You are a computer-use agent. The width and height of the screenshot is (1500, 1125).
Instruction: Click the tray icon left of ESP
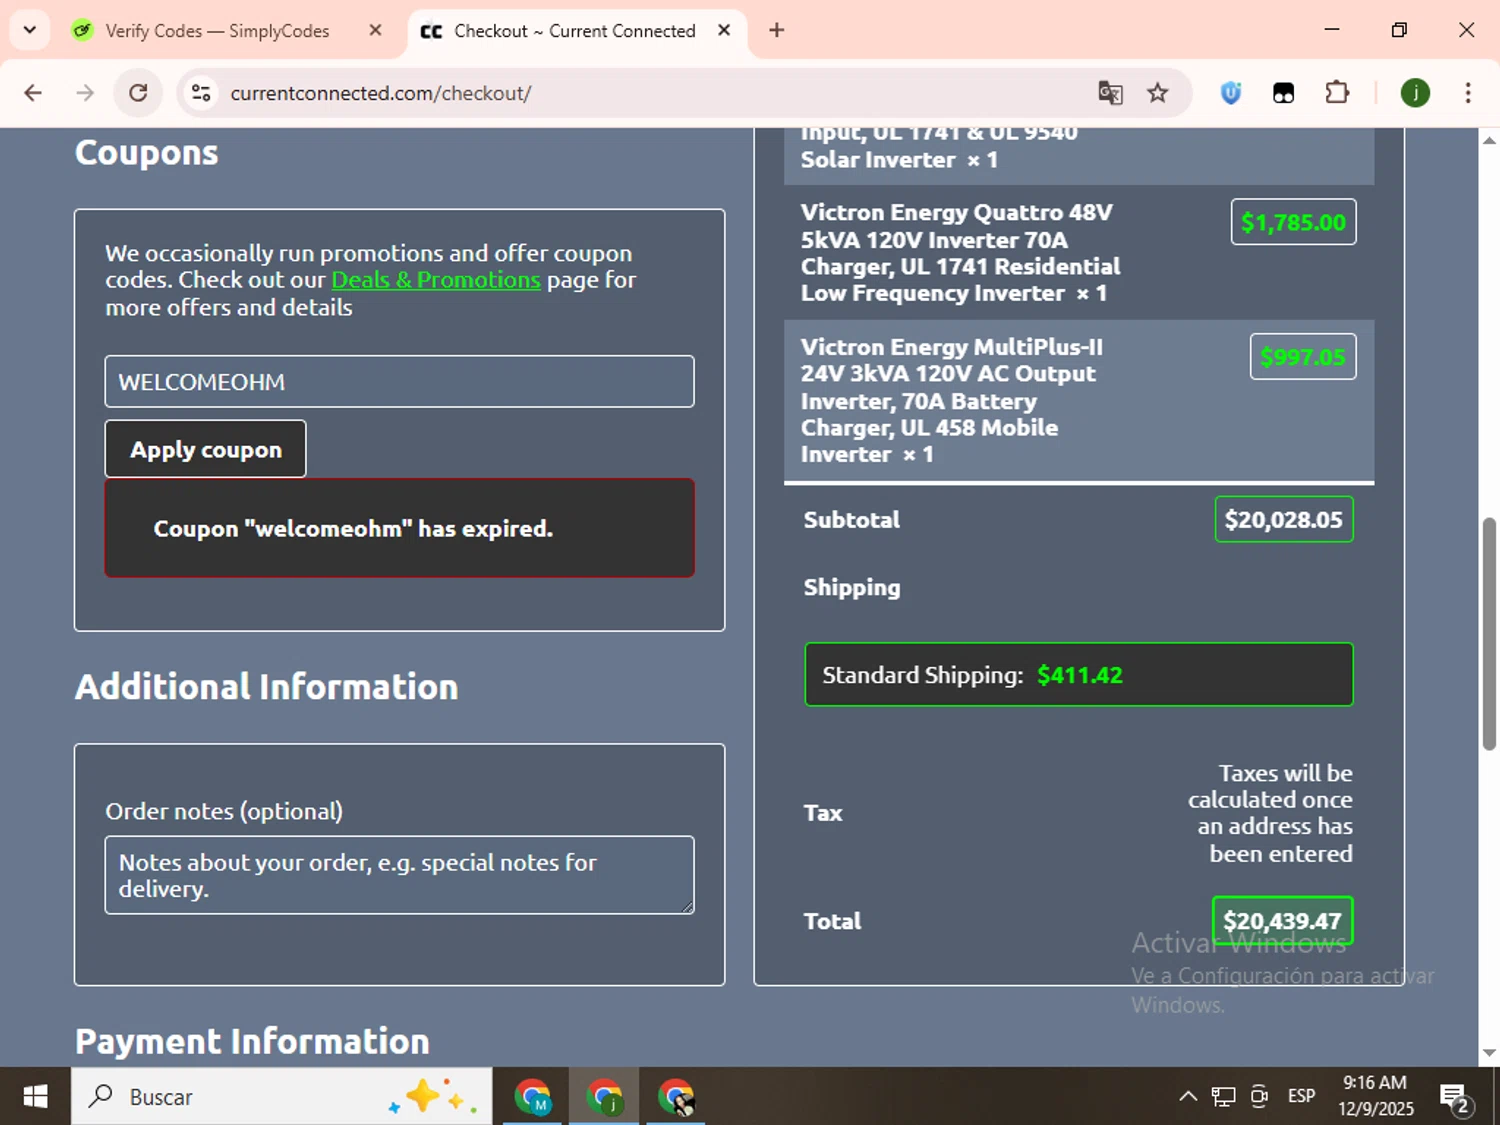point(1260,1097)
